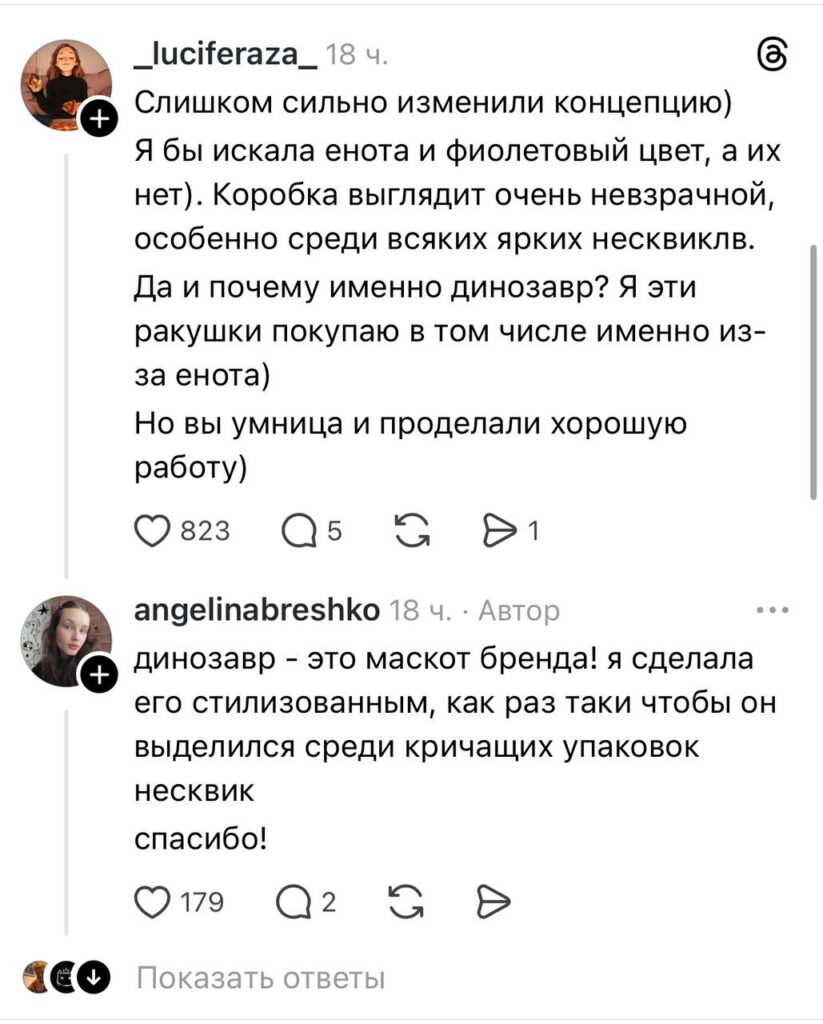
Task: View _luciferaza_ profile picture
Action: [65, 86]
